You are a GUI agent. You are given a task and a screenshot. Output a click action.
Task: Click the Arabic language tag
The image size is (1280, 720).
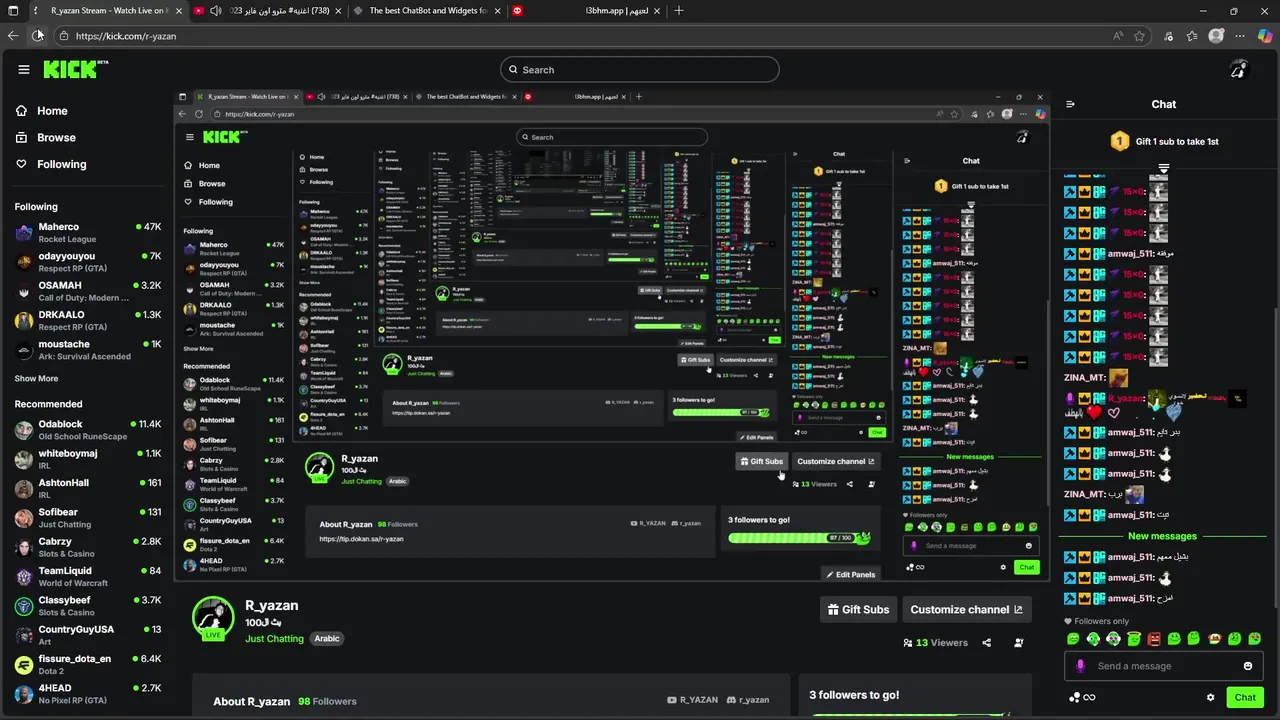(x=327, y=639)
